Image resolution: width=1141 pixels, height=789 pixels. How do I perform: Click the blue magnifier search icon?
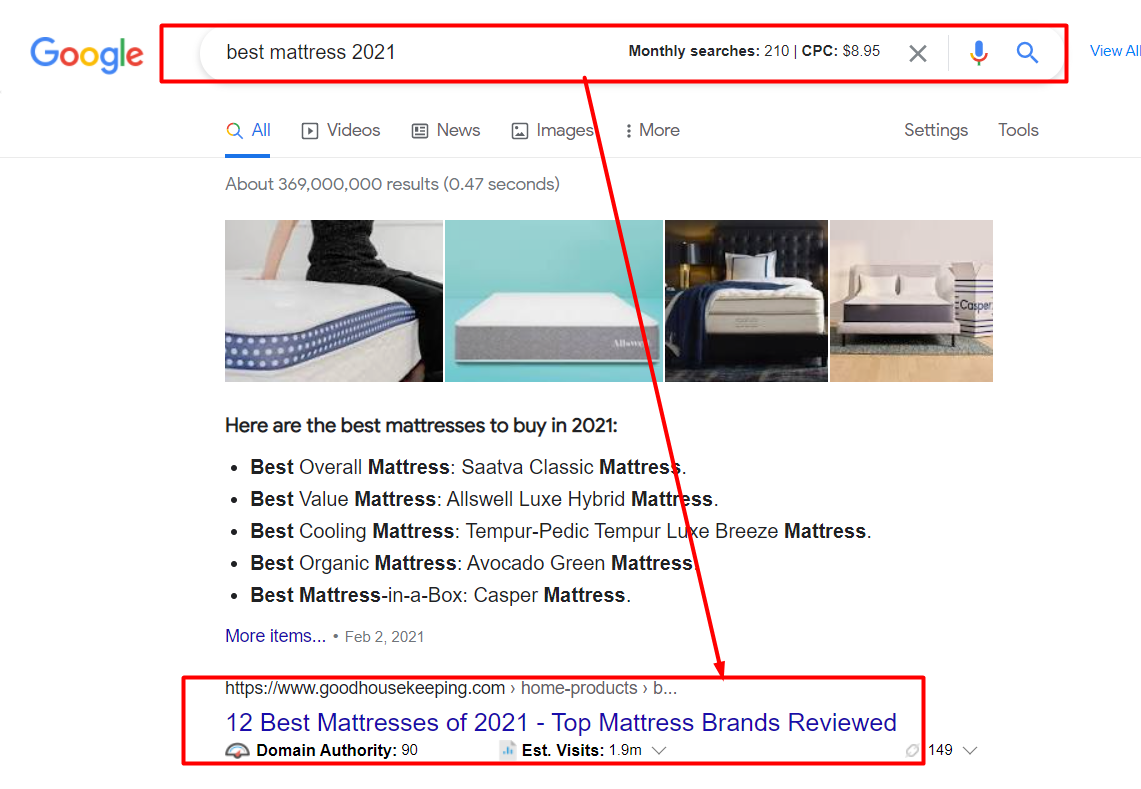1027,52
